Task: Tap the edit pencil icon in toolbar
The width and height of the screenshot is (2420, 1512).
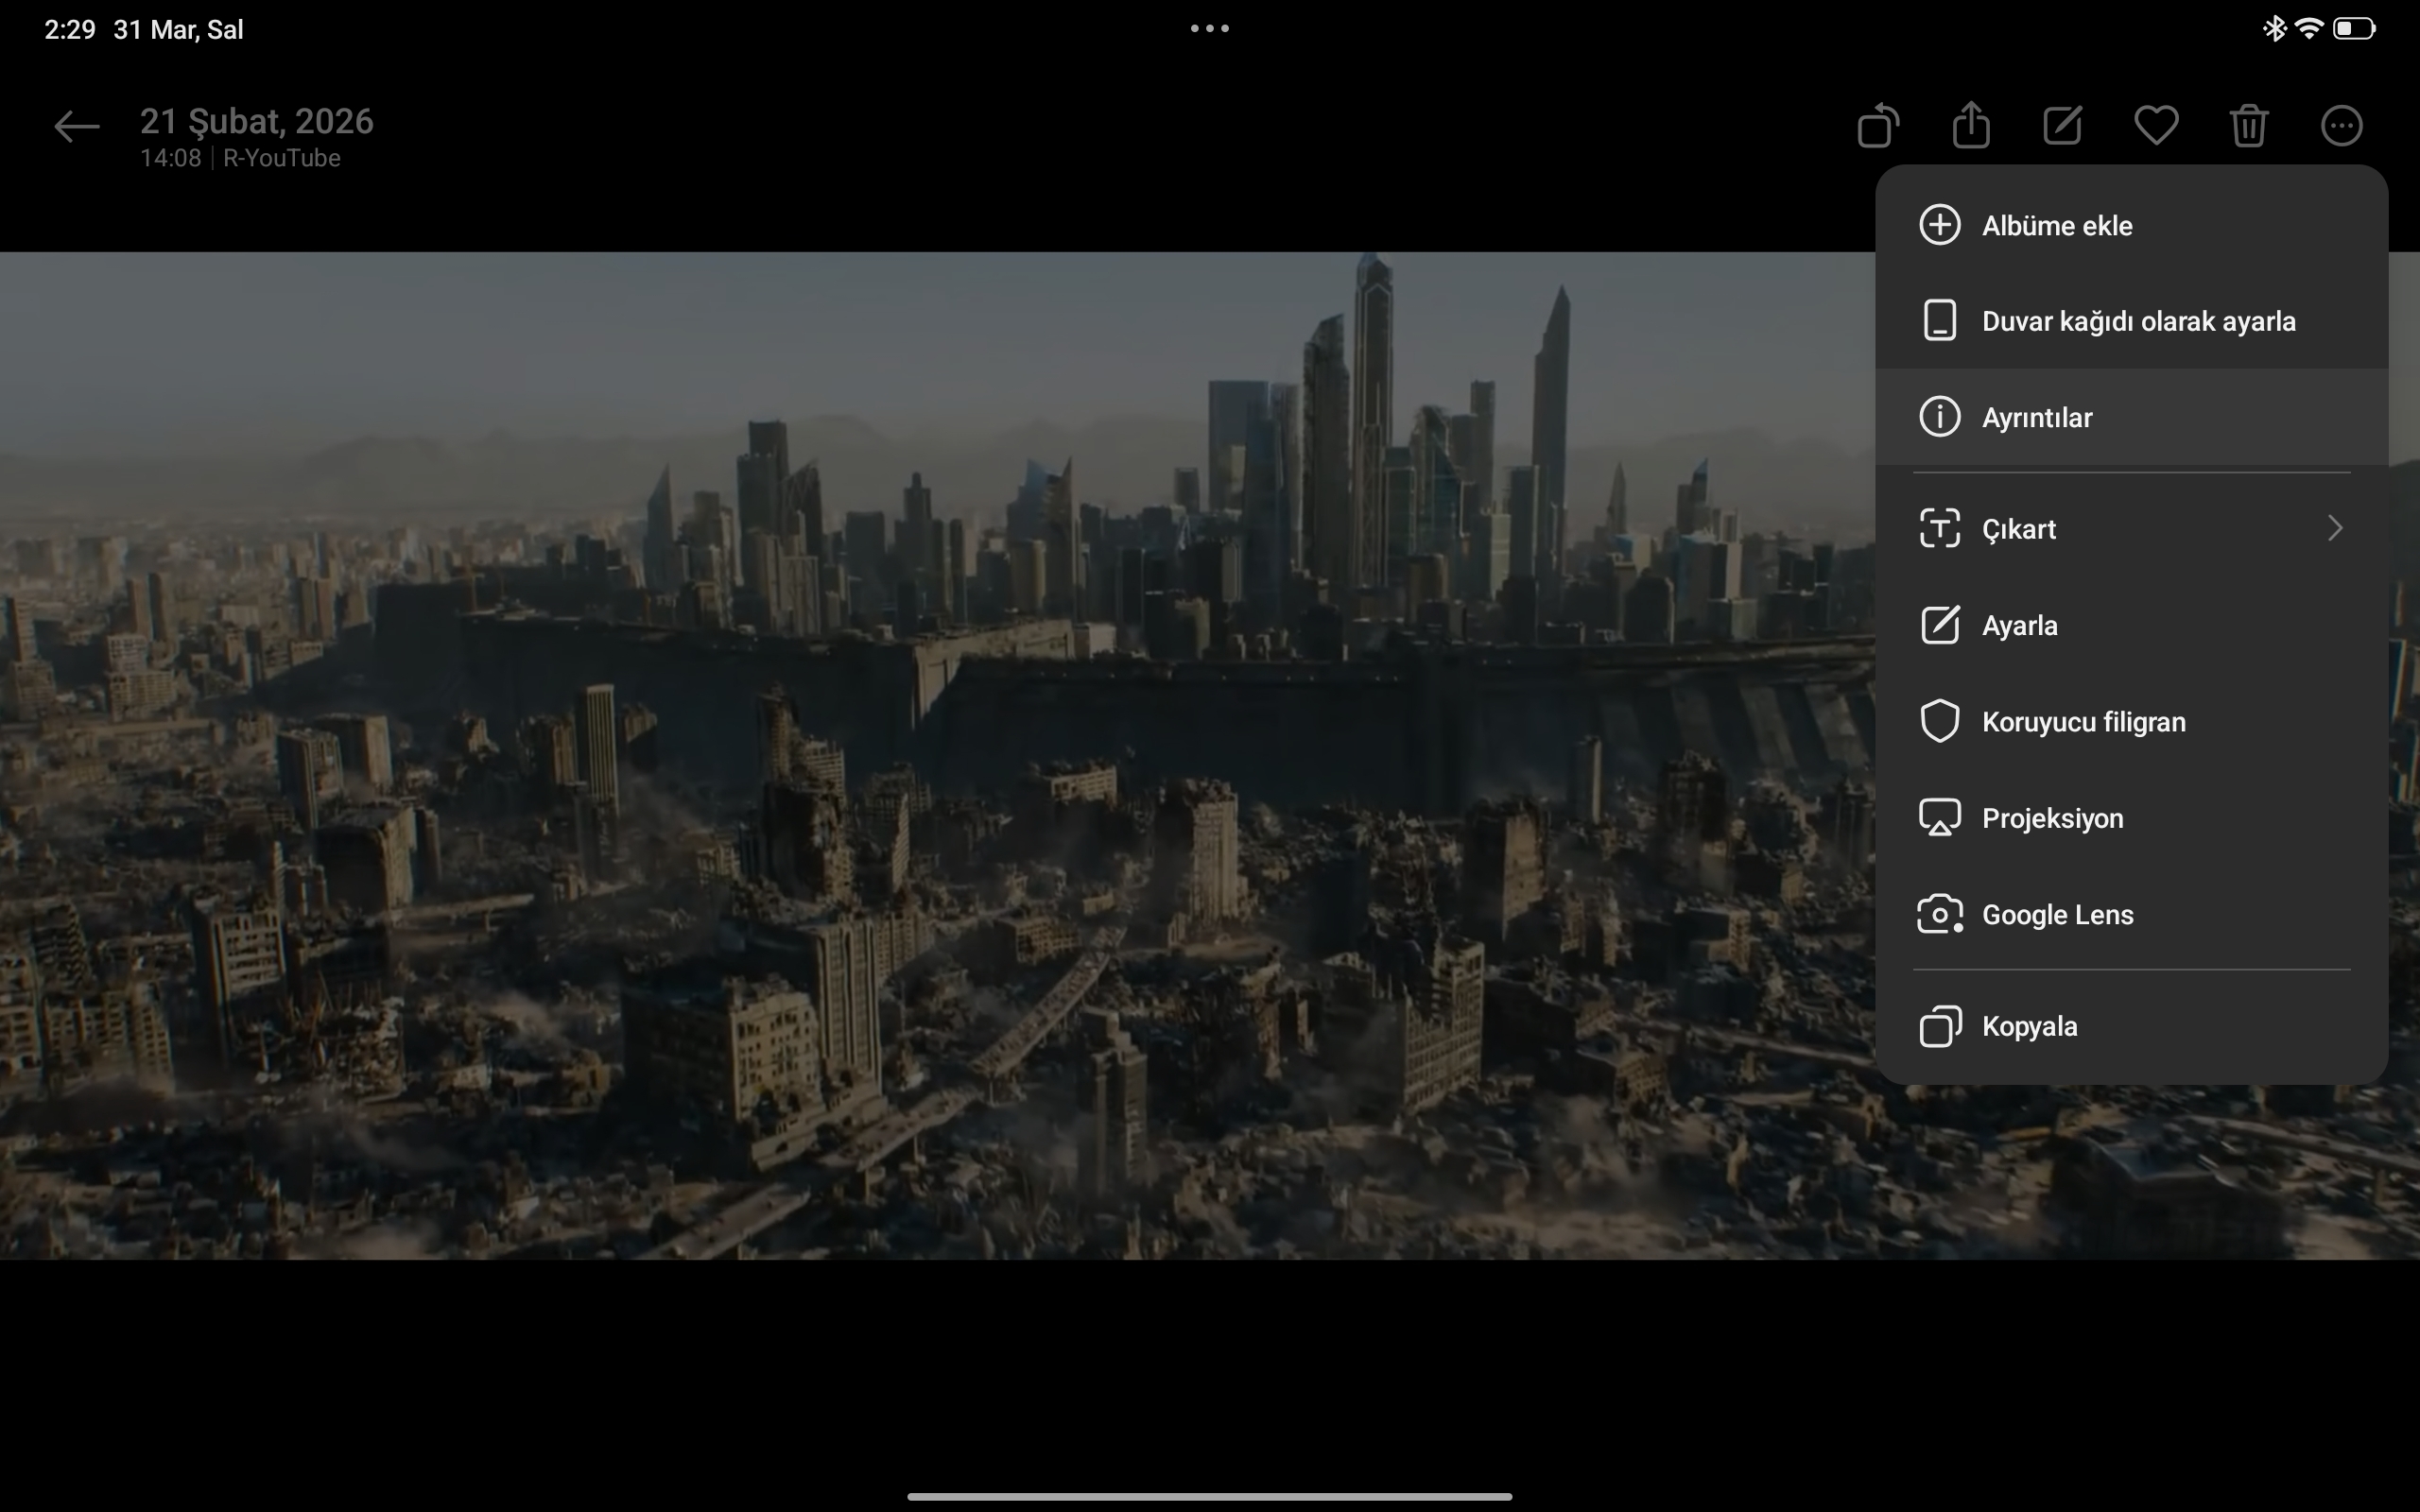Action: click(2063, 126)
